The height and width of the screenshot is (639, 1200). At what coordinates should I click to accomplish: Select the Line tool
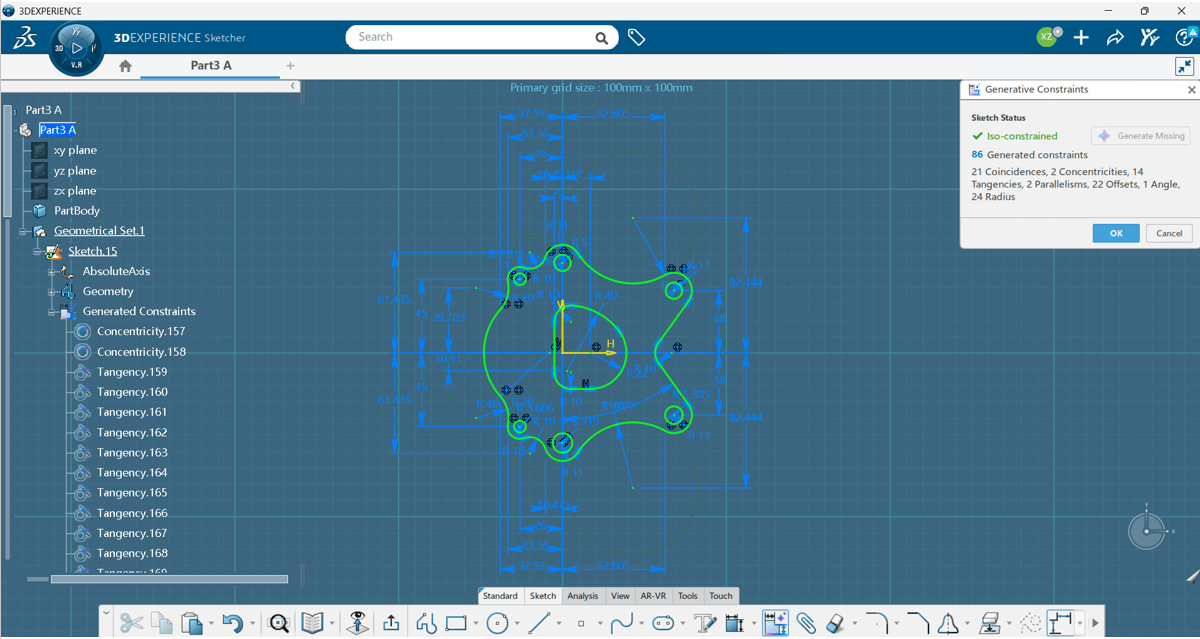(x=540, y=622)
